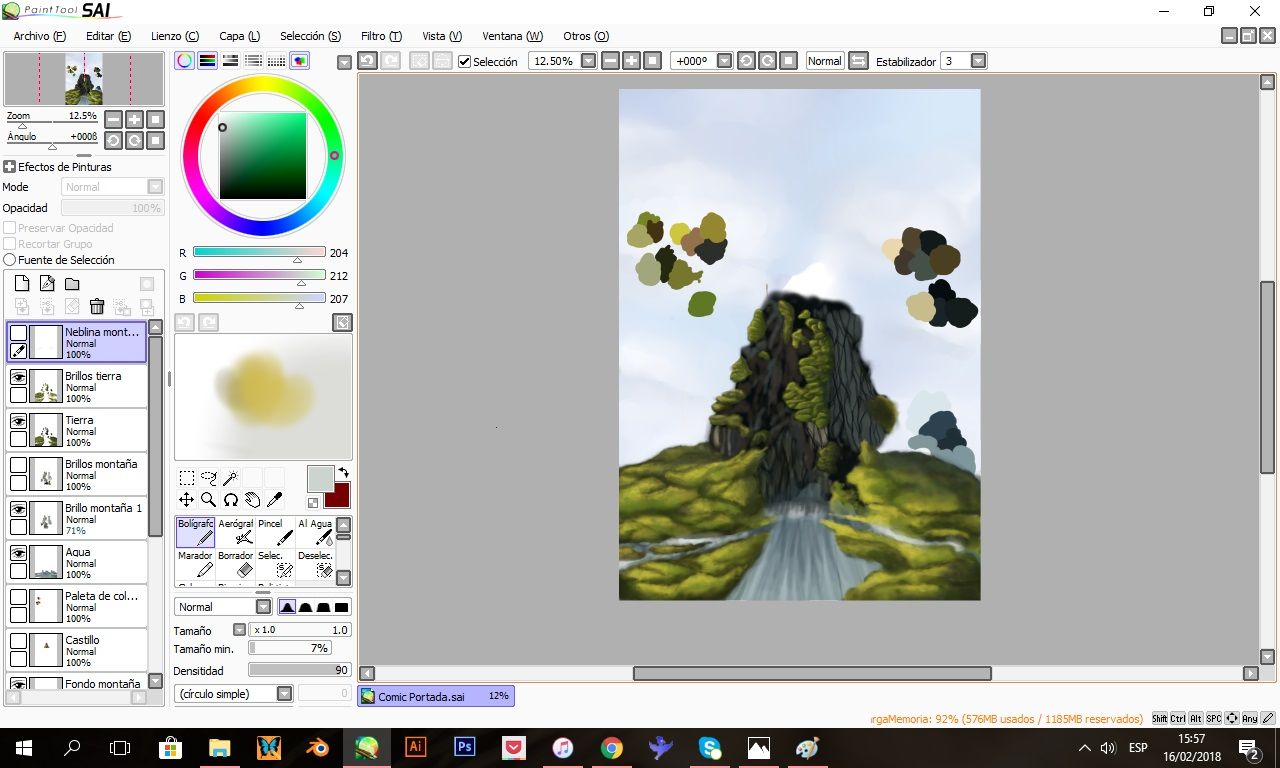Zoom out with navigator minus button
The width and height of the screenshot is (1280, 768).
[x=113, y=119]
